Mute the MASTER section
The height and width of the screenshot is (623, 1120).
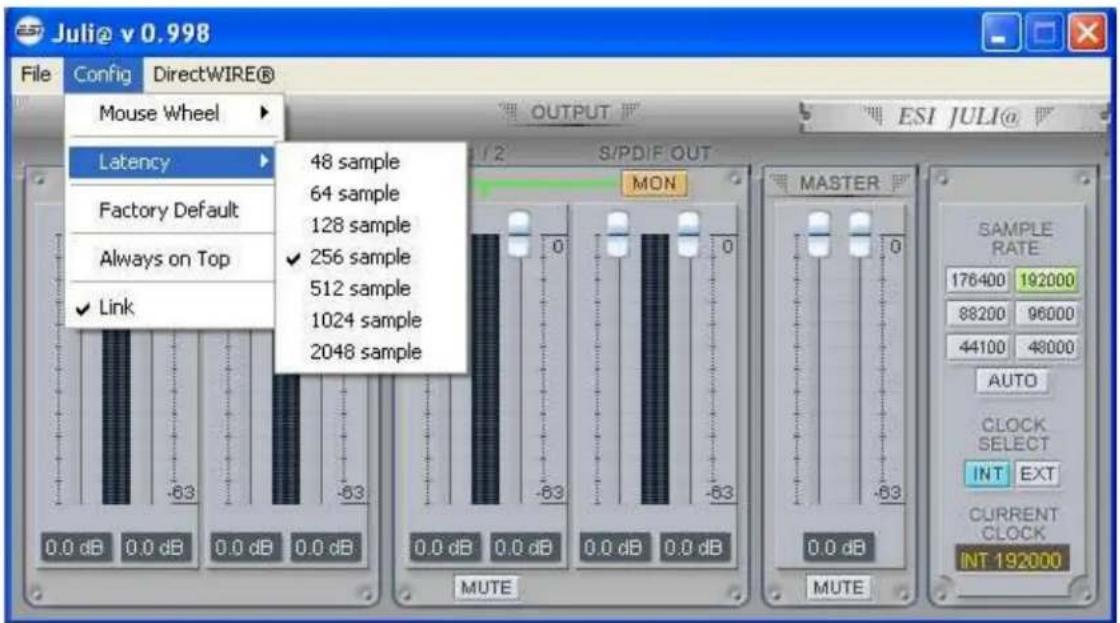tap(838, 588)
